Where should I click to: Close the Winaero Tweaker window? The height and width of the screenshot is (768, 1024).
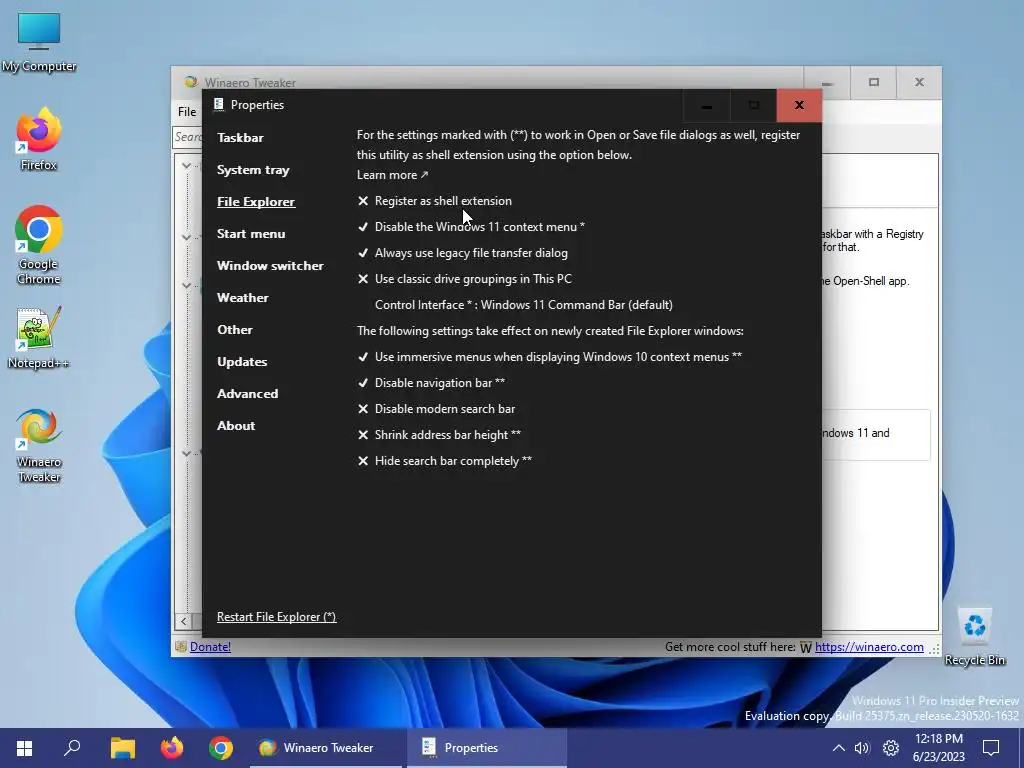919,82
